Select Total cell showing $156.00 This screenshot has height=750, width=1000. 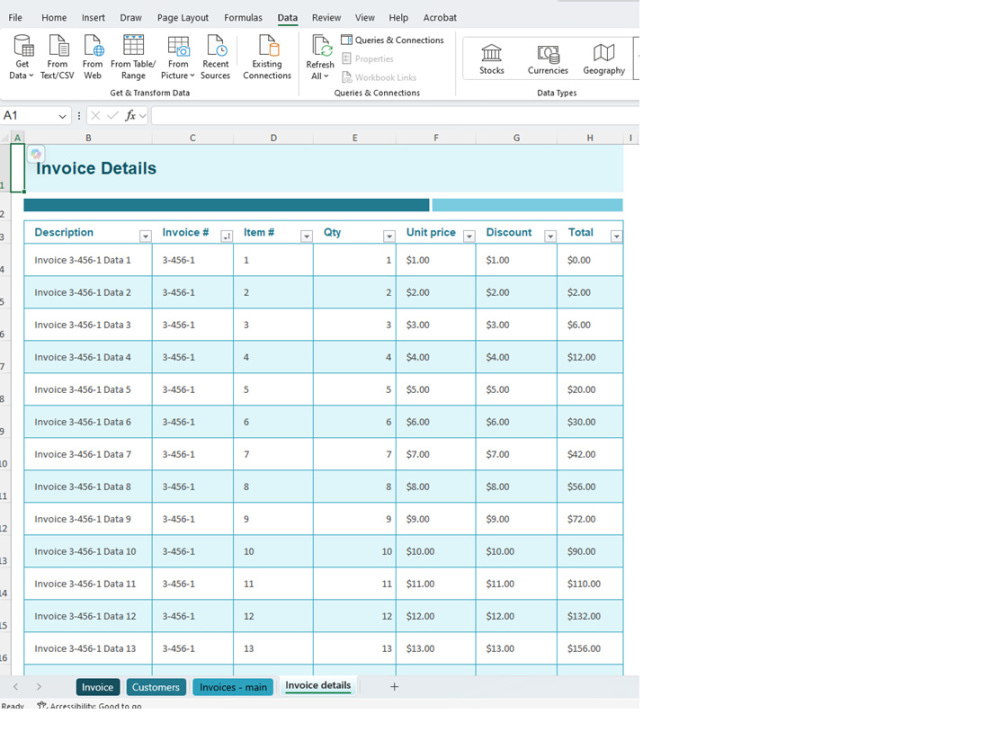[x=590, y=649]
